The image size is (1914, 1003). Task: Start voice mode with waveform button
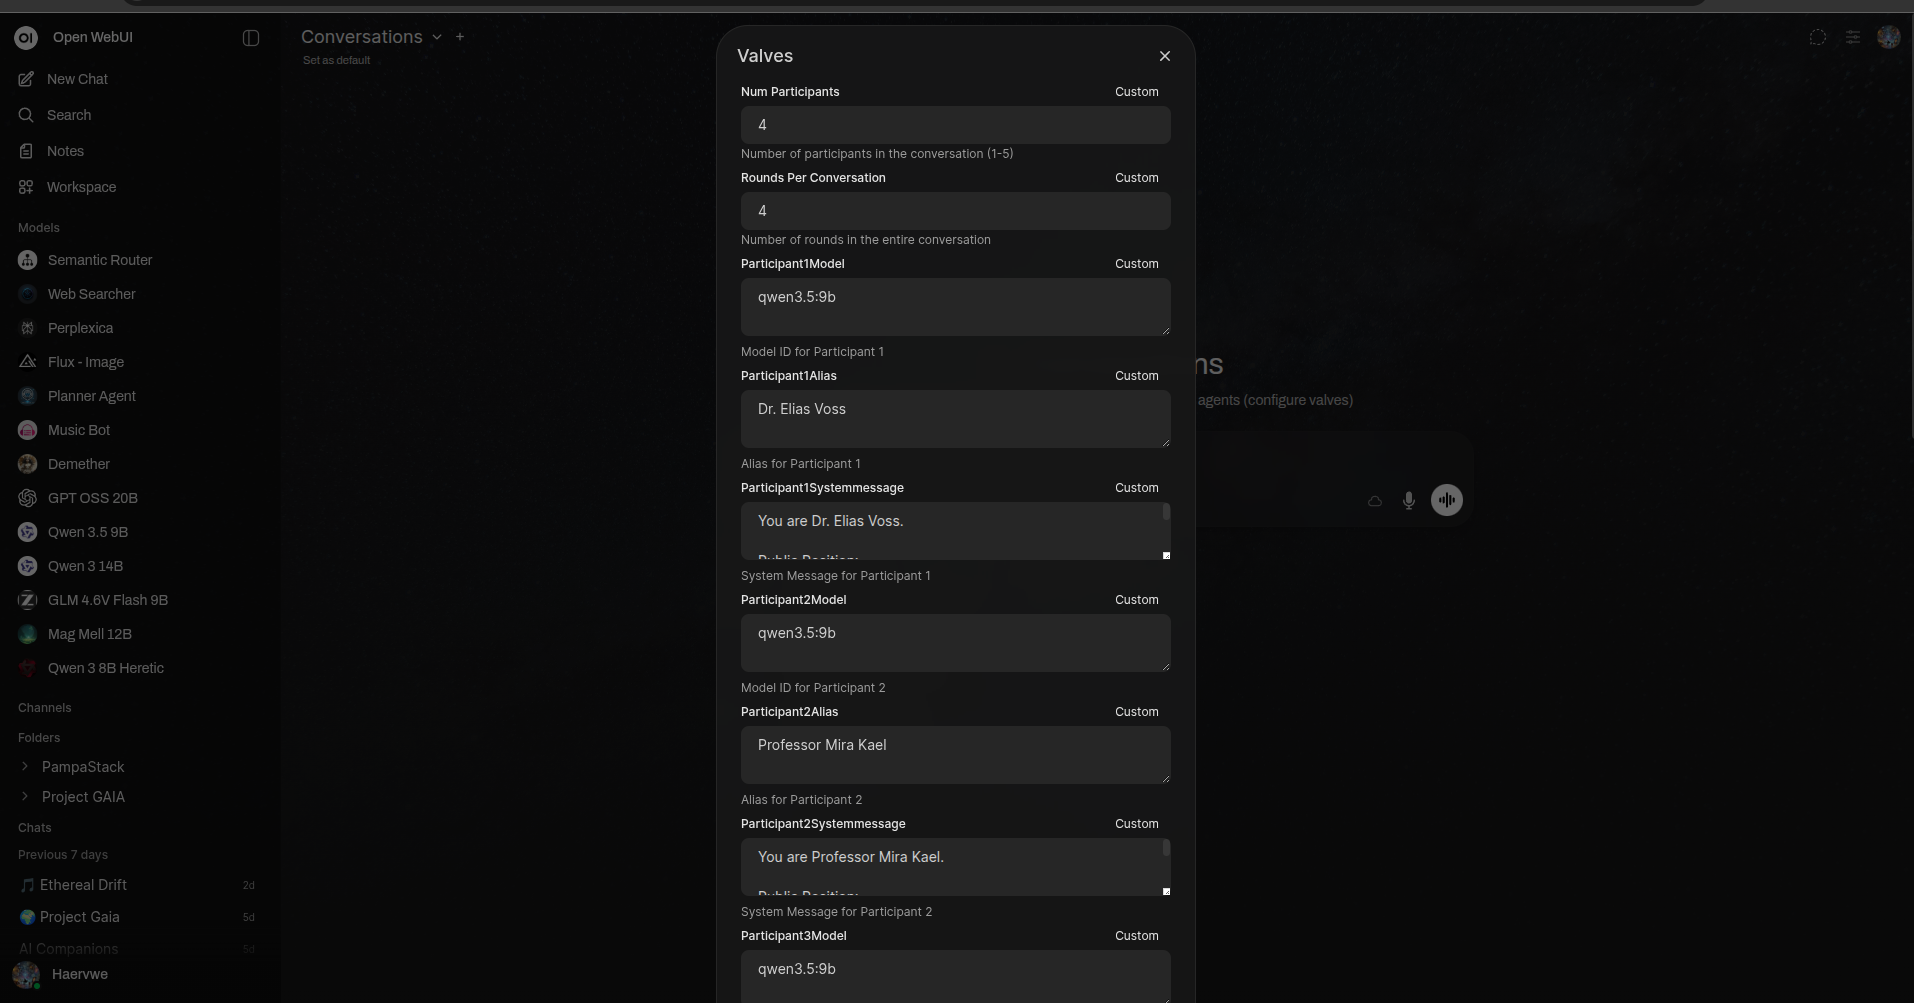point(1446,500)
